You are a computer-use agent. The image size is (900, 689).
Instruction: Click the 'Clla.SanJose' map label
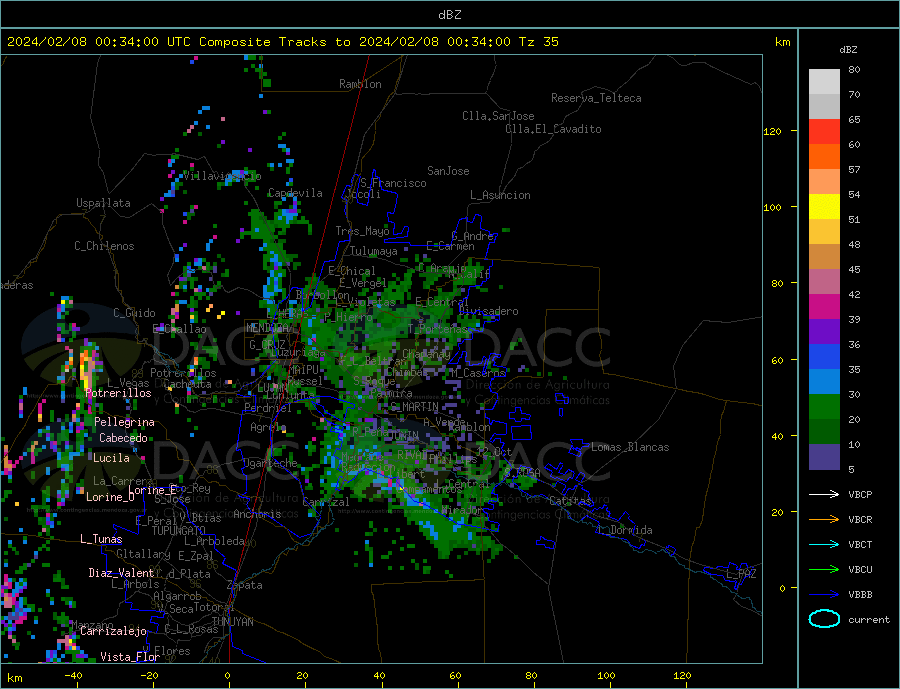498,116
